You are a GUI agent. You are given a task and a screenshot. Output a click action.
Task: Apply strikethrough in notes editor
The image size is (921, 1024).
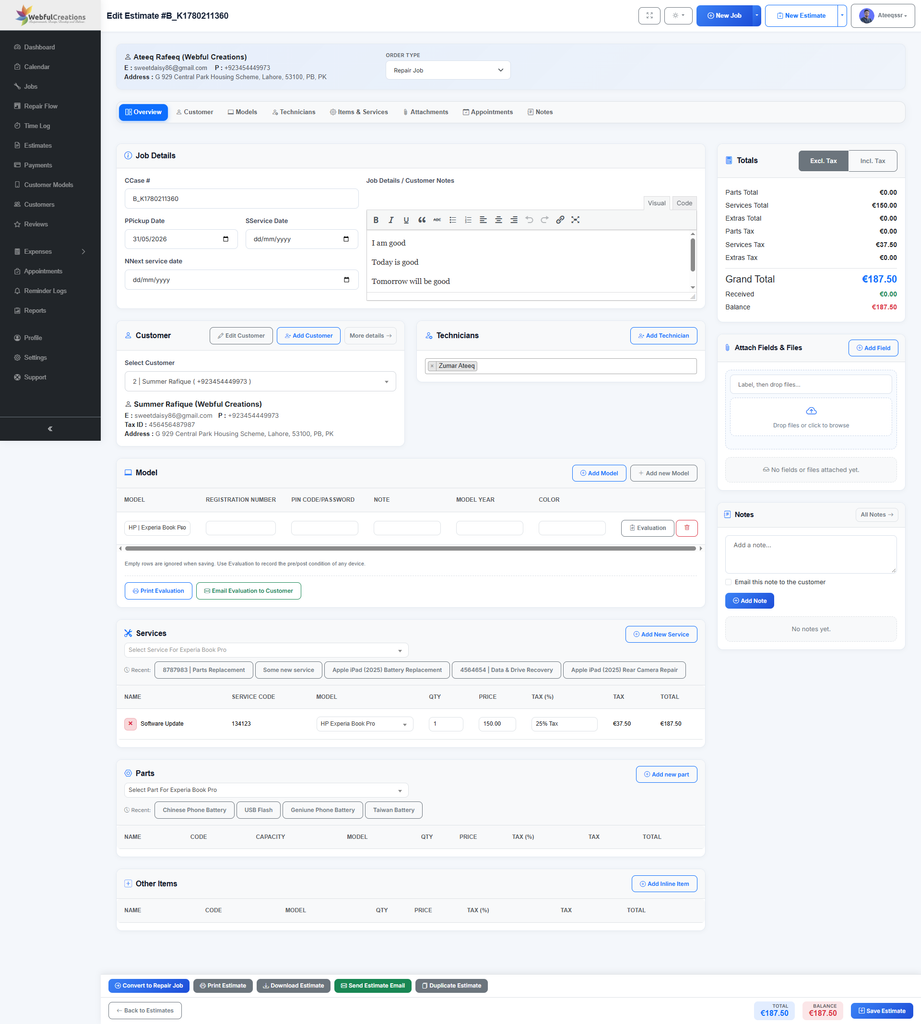pos(437,220)
